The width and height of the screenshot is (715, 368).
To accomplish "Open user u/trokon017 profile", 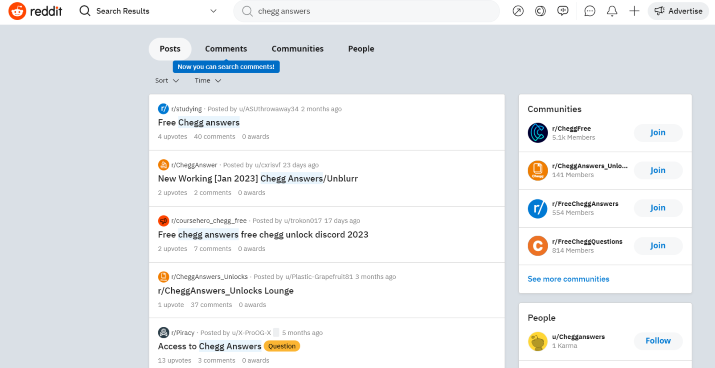I will click(x=303, y=221).
